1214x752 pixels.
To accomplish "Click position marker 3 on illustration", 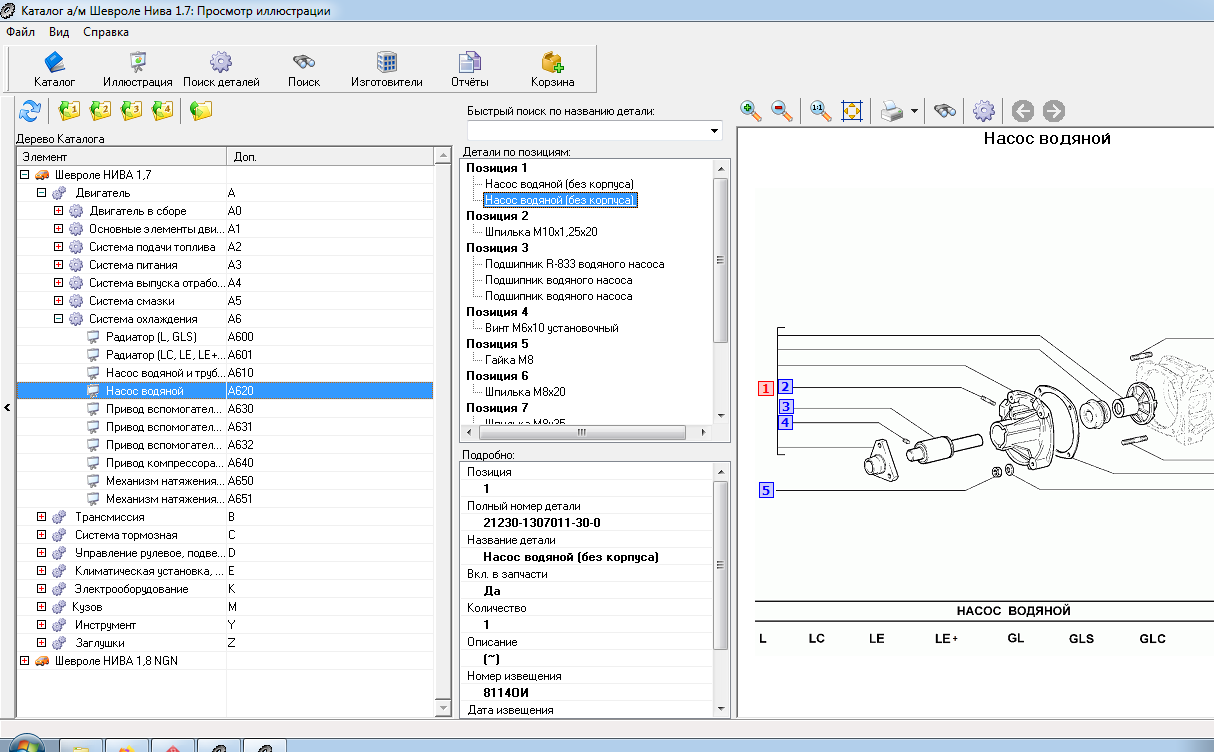I will [x=786, y=406].
